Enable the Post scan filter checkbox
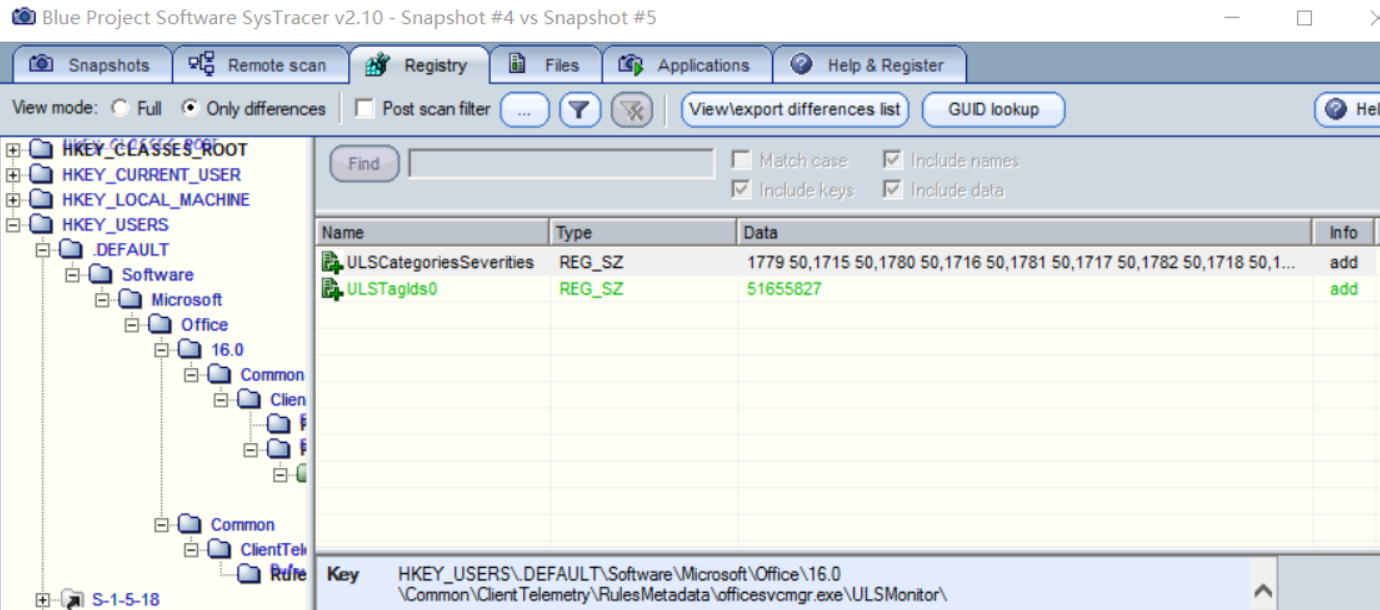 coord(365,108)
